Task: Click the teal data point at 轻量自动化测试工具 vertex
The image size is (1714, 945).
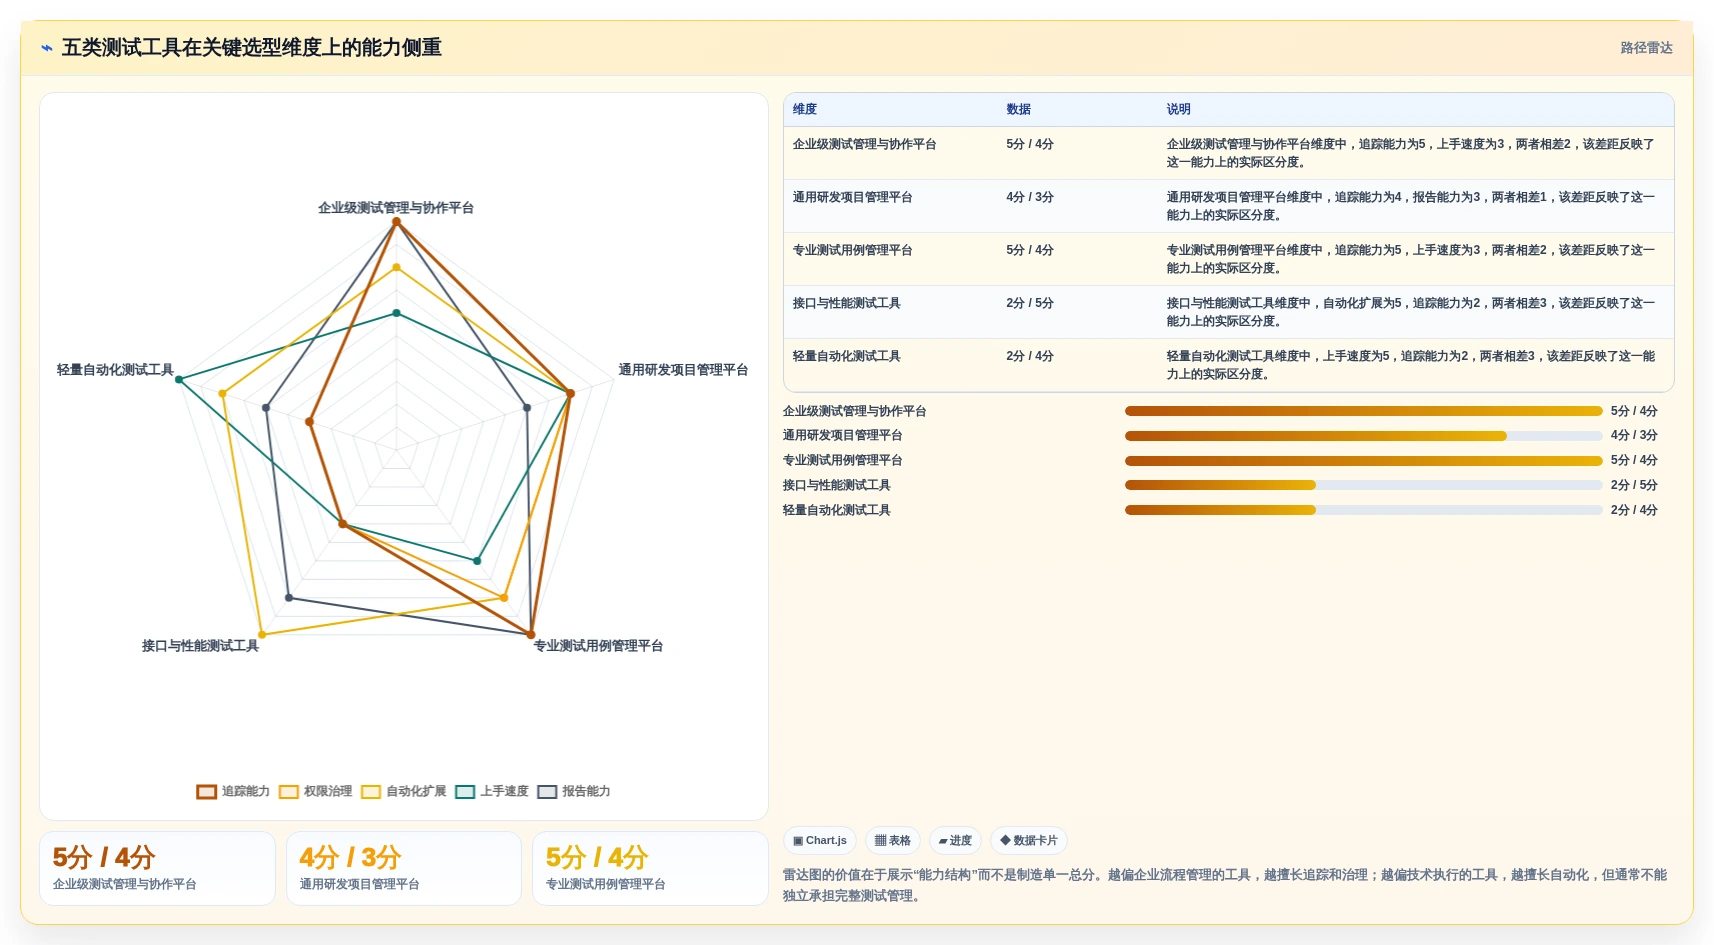Action: coord(179,380)
